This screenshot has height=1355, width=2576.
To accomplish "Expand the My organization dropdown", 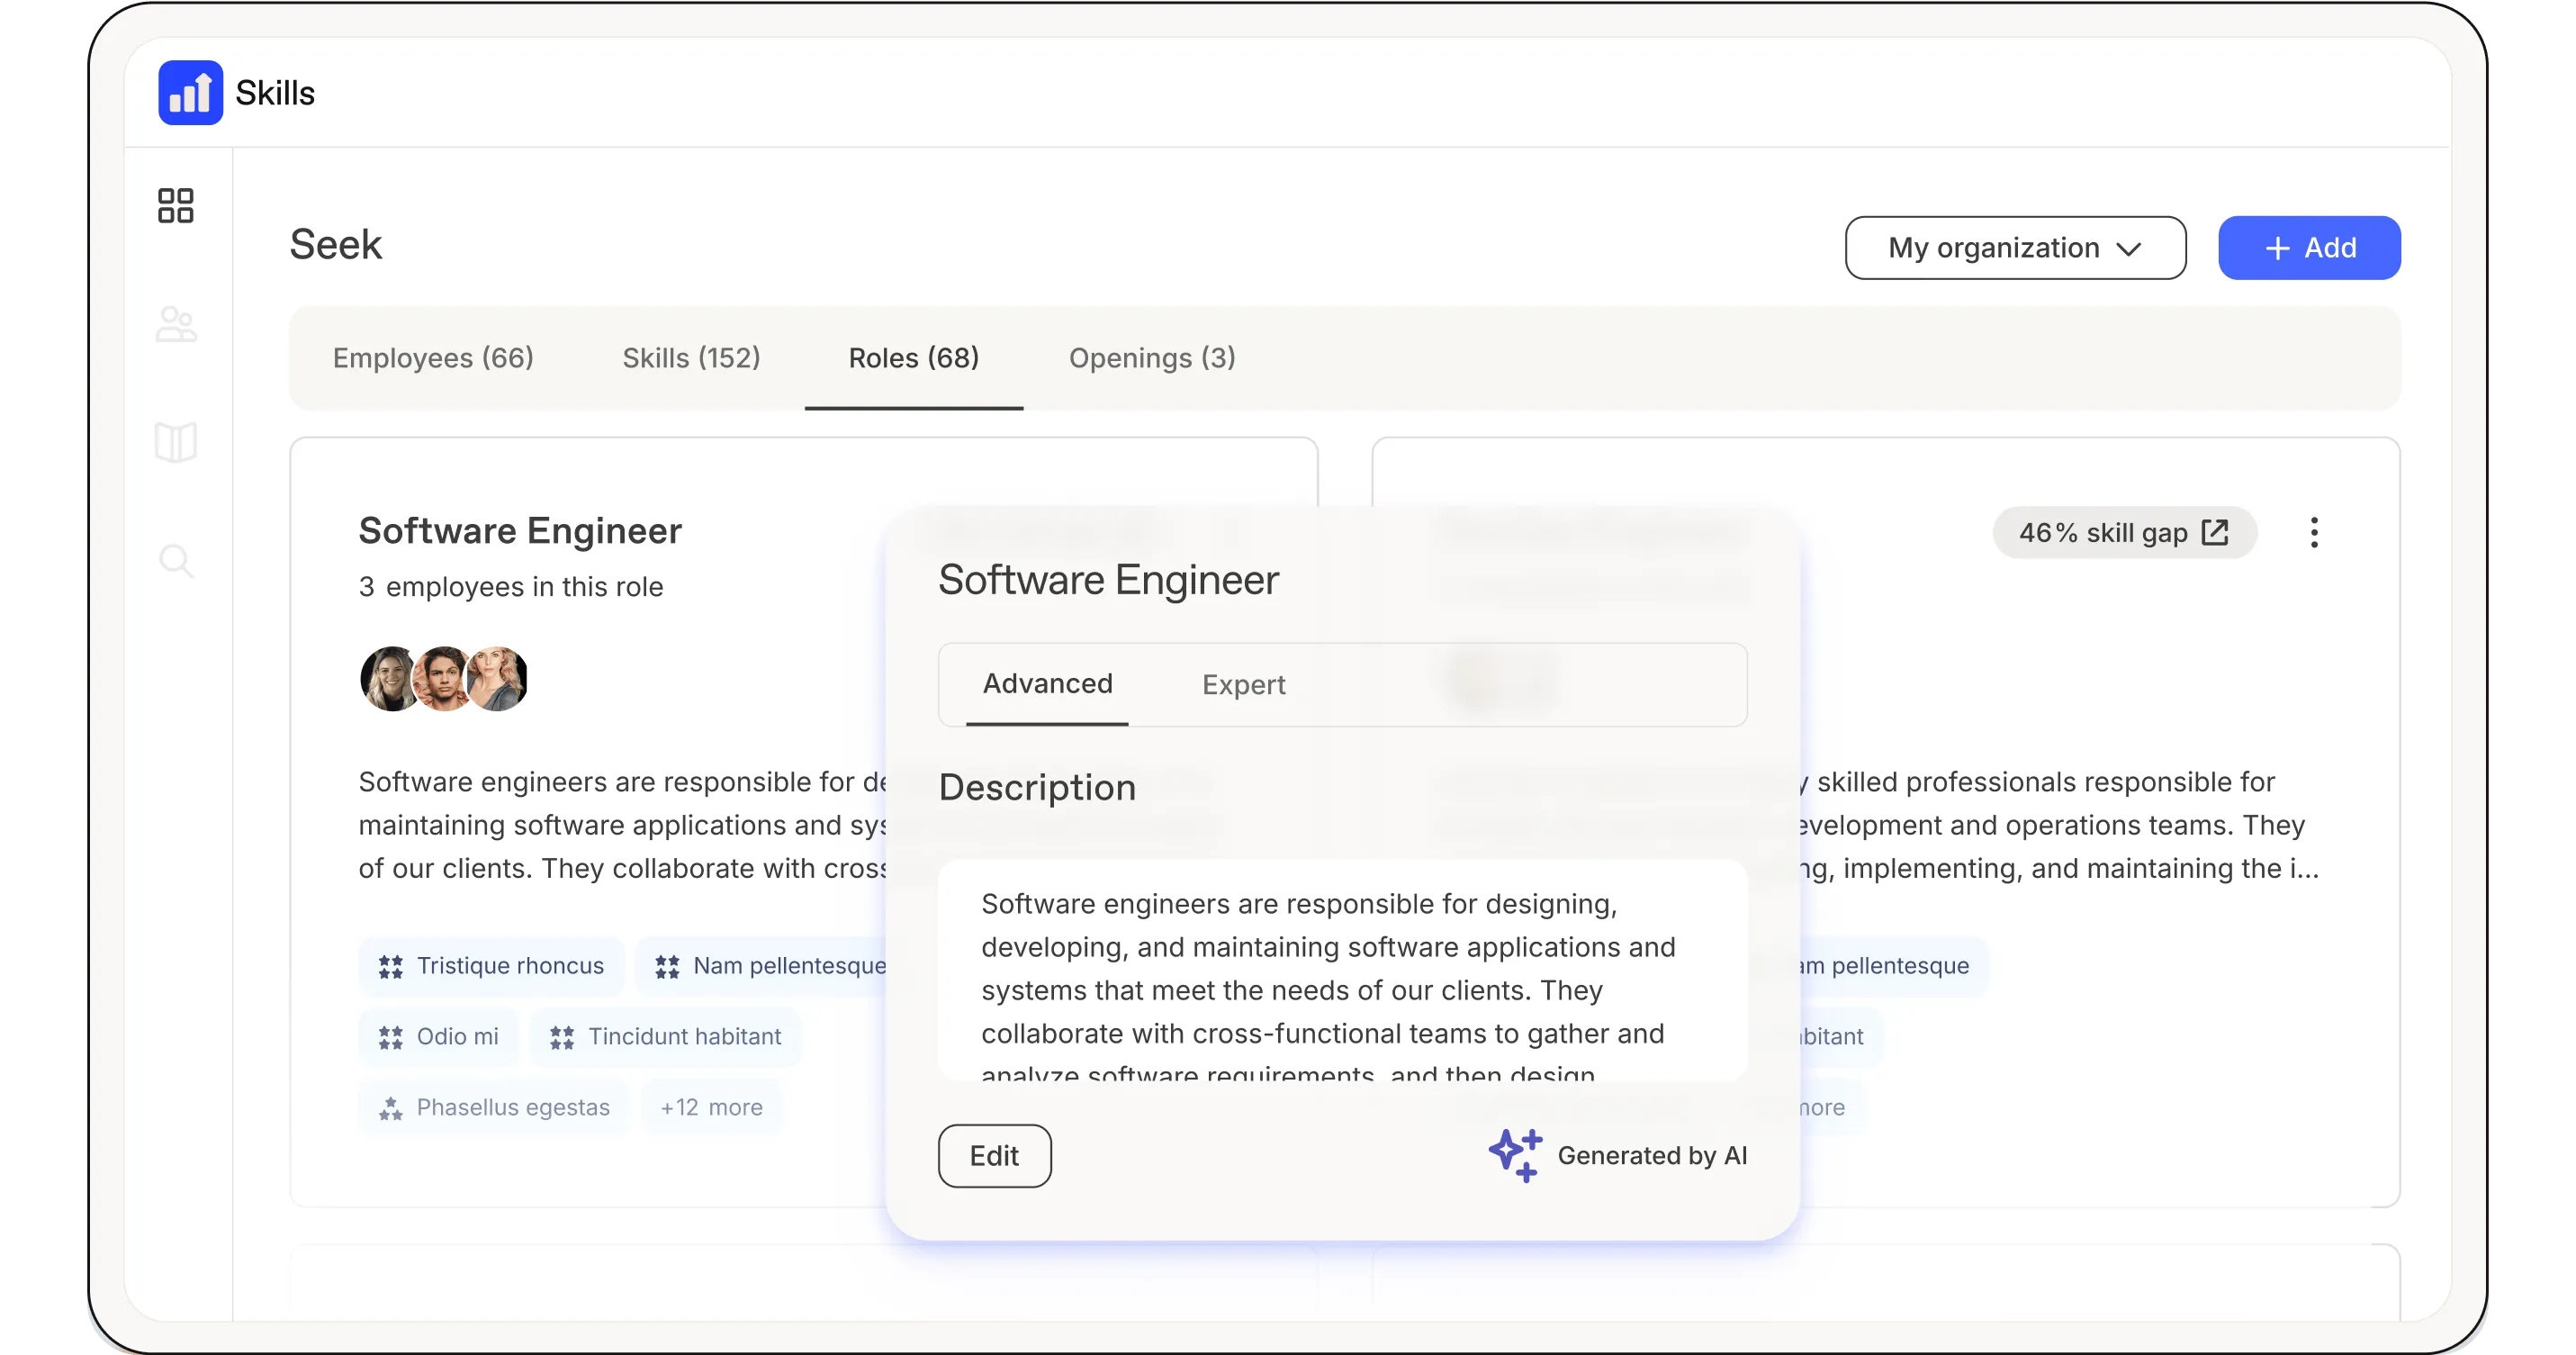I will 2015,247.
